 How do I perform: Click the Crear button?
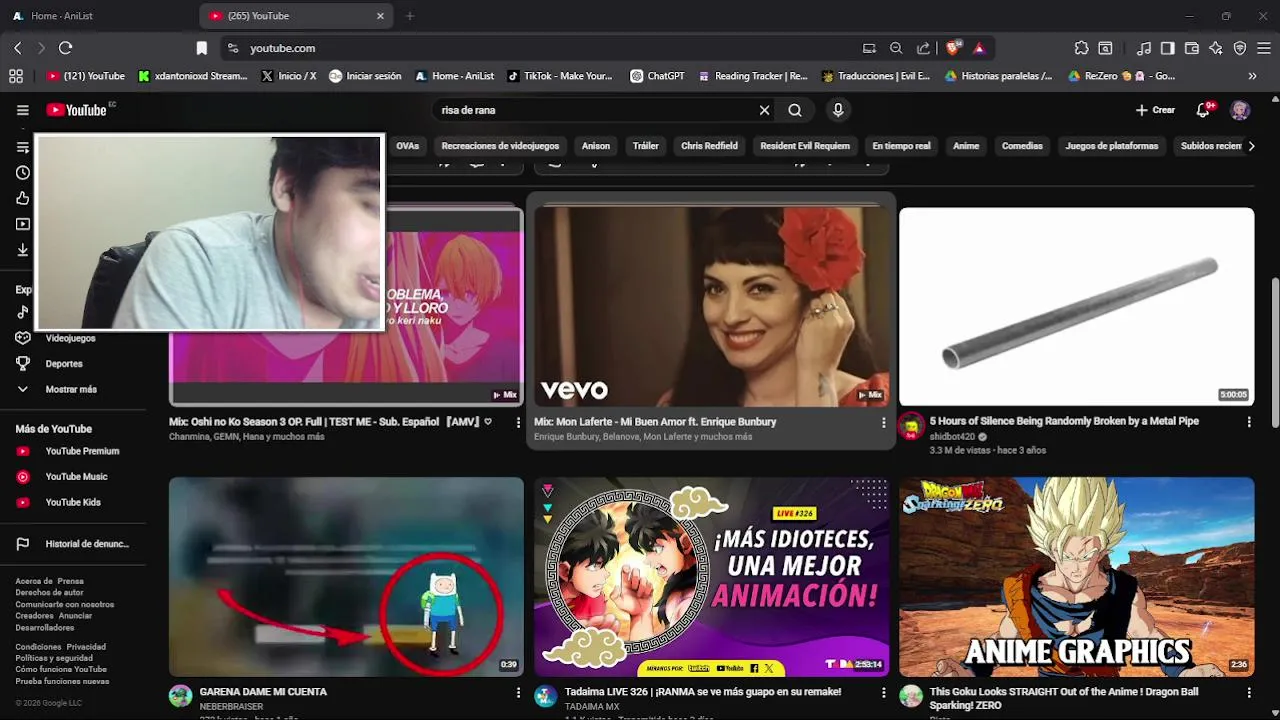click(x=1155, y=110)
